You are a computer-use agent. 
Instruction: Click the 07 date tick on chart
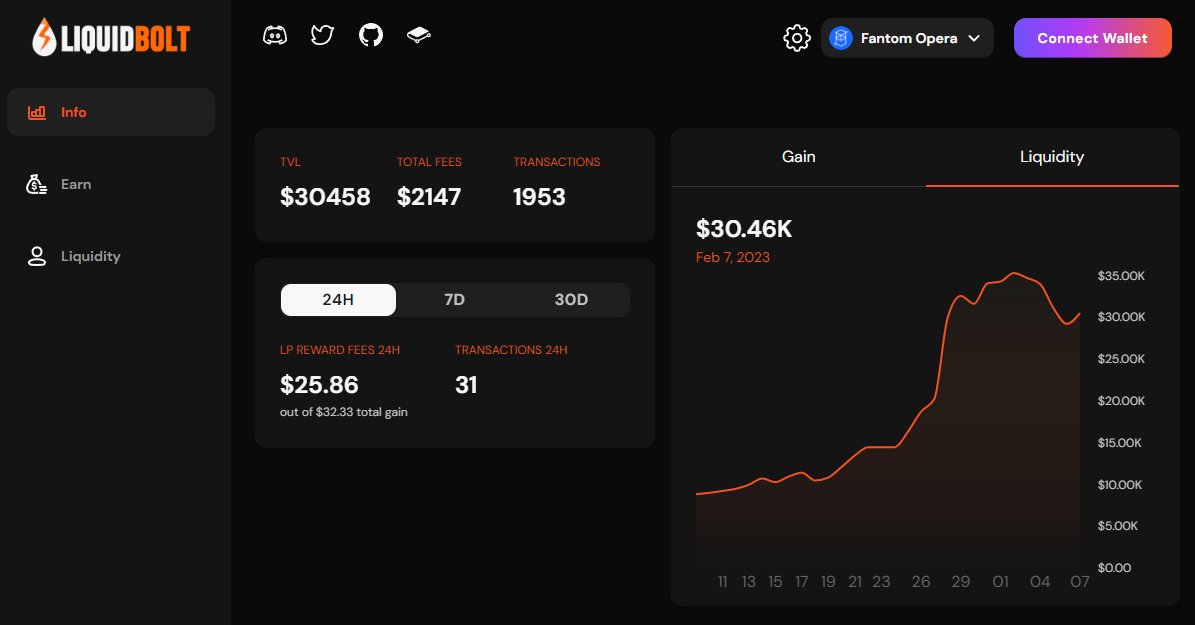click(x=1080, y=582)
